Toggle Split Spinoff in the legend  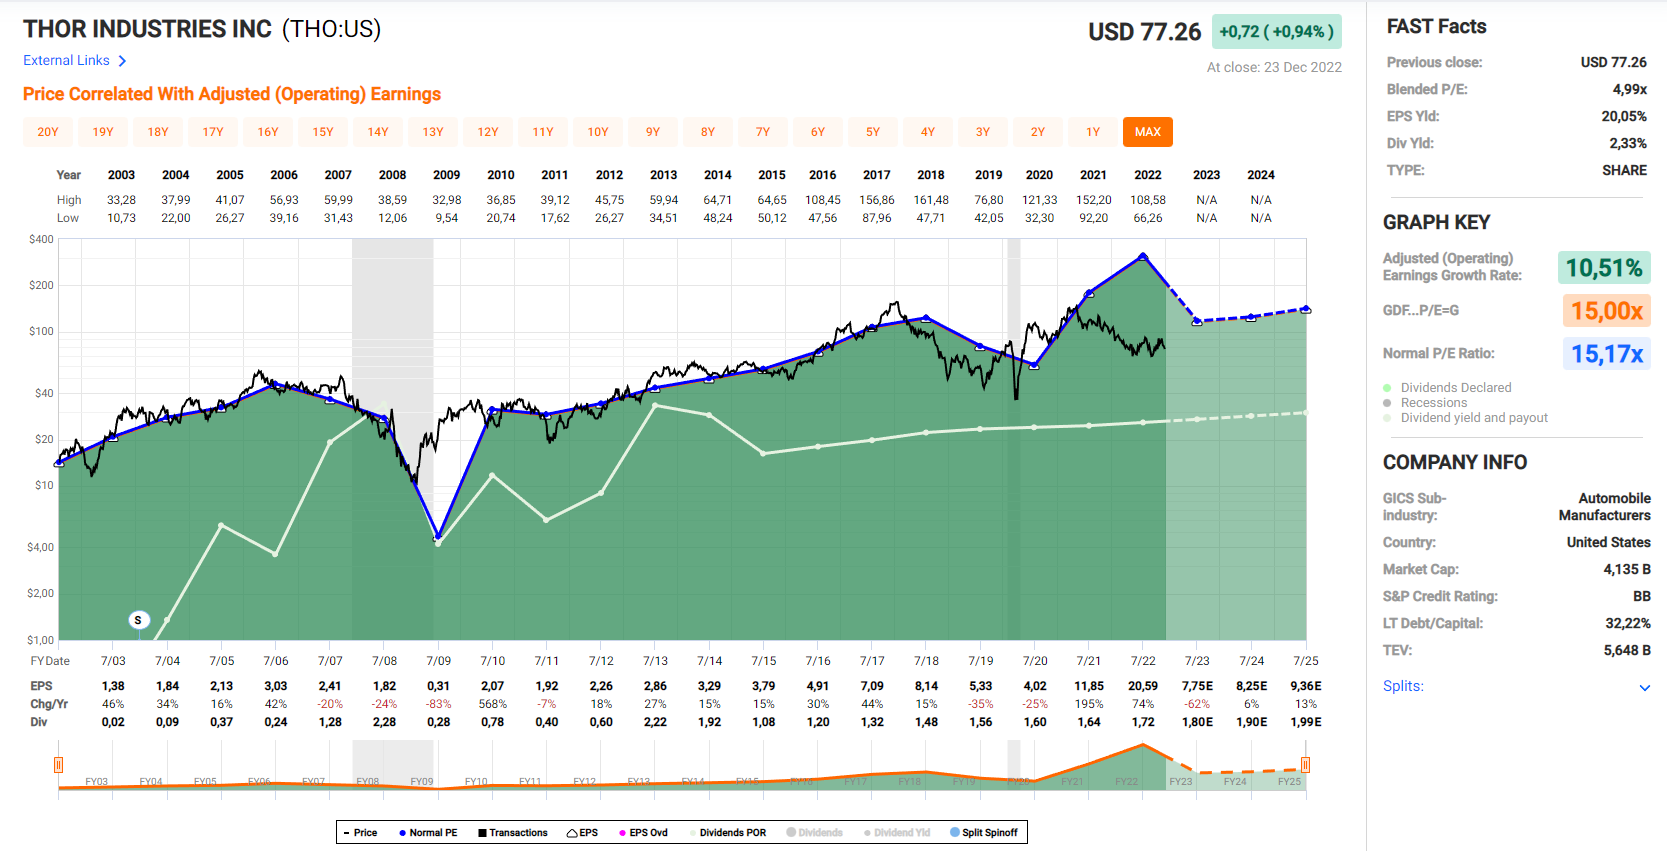coord(984,833)
